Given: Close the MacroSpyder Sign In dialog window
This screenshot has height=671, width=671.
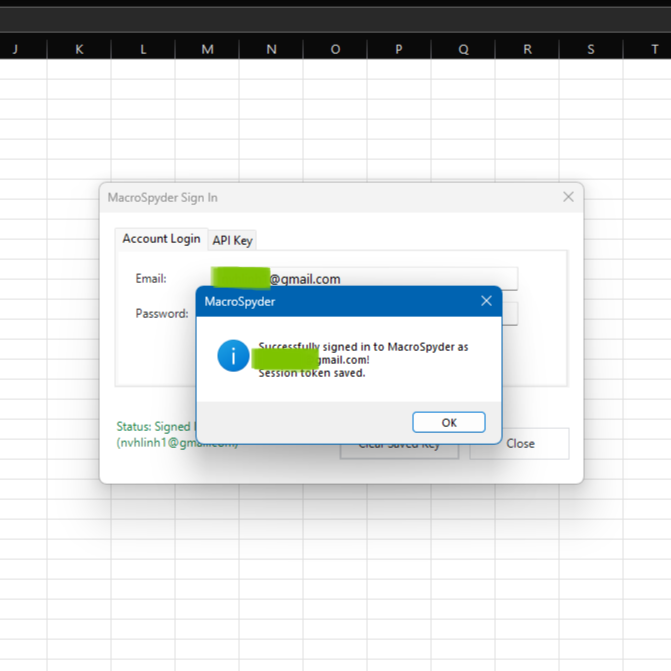Looking at the screenshot, I should 568,197.
